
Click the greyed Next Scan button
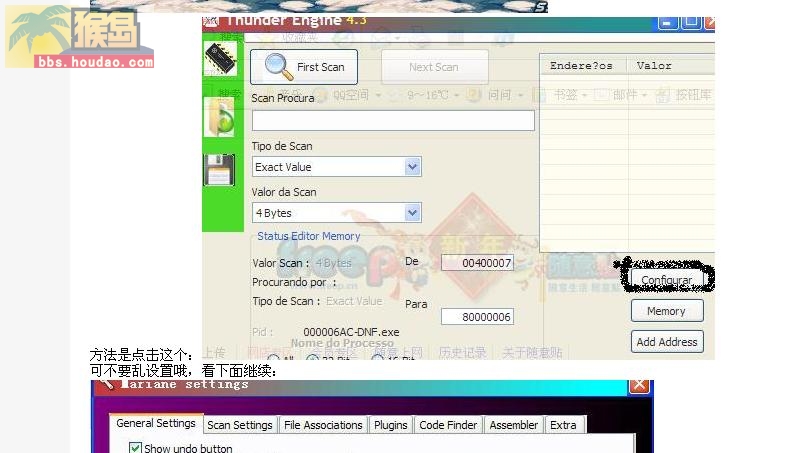(x=434, y=67)
